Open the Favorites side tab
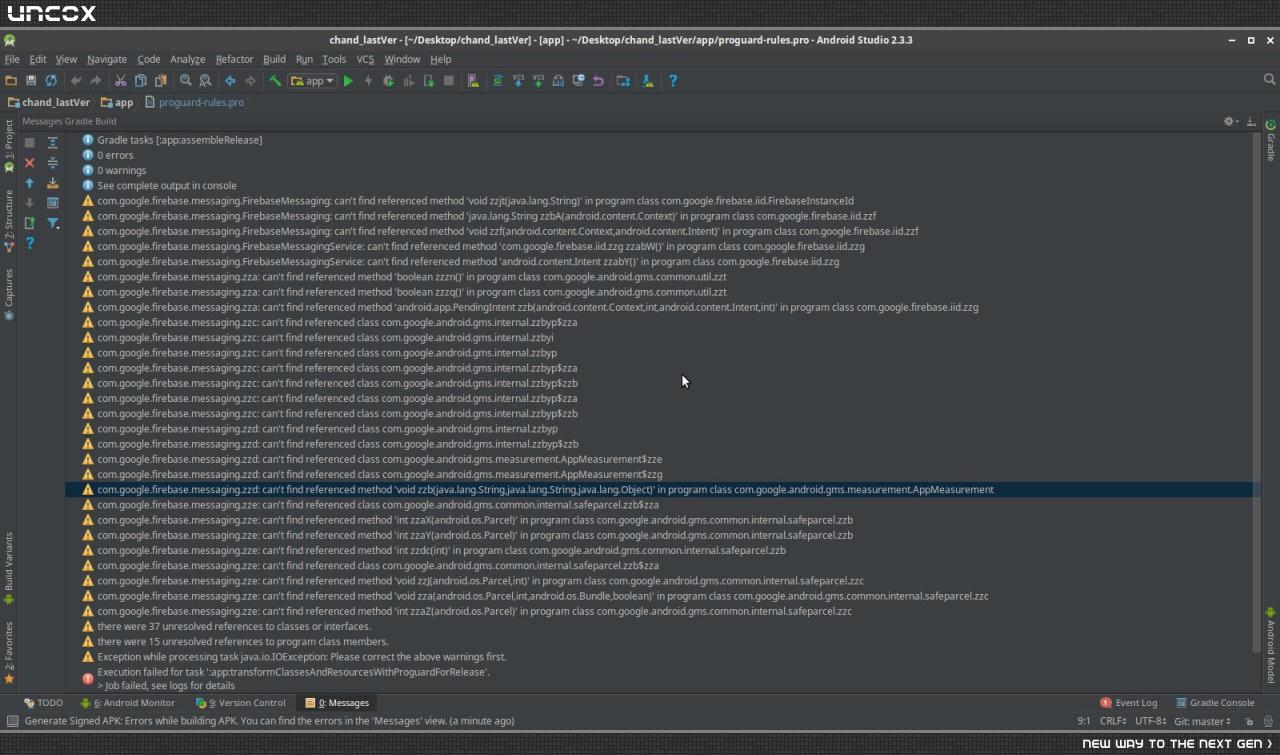The width and height of the screenshot is (1280, 755). click(x=9, y=652)
